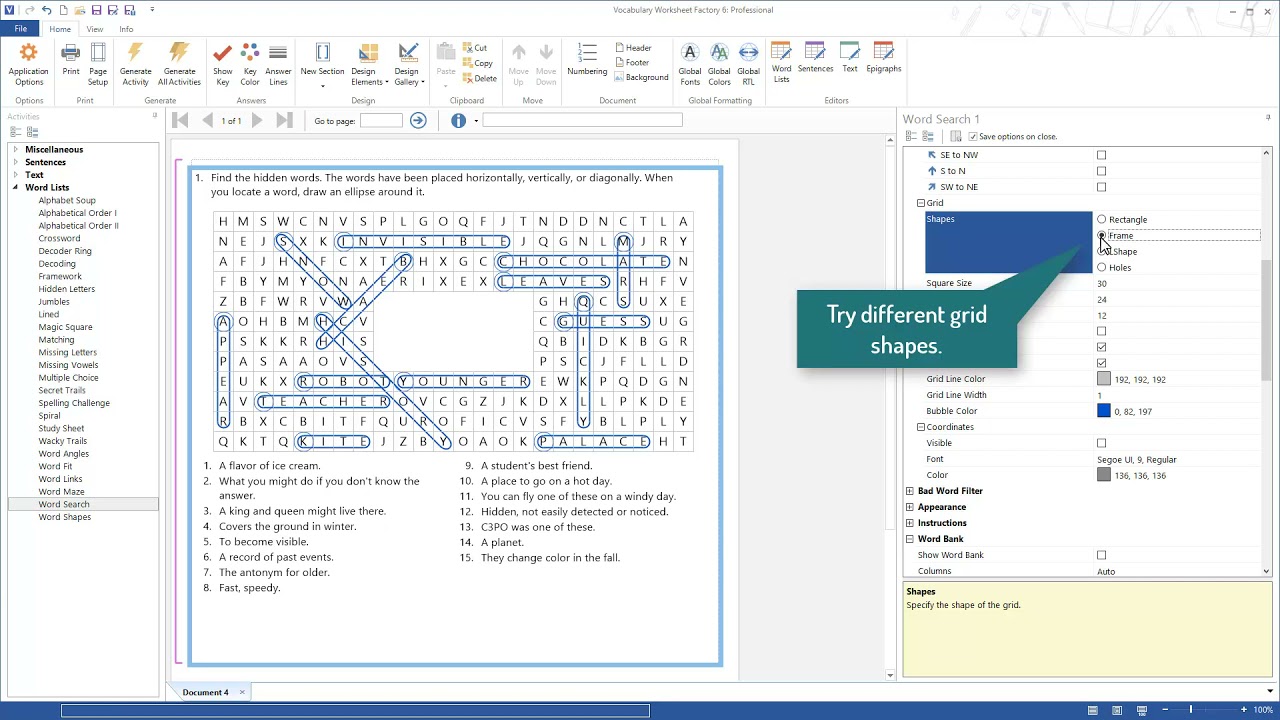The width and height of the screenshot is (1280, 720).
Task: Click the Print button in ribbon
Action: click(70, 60)
